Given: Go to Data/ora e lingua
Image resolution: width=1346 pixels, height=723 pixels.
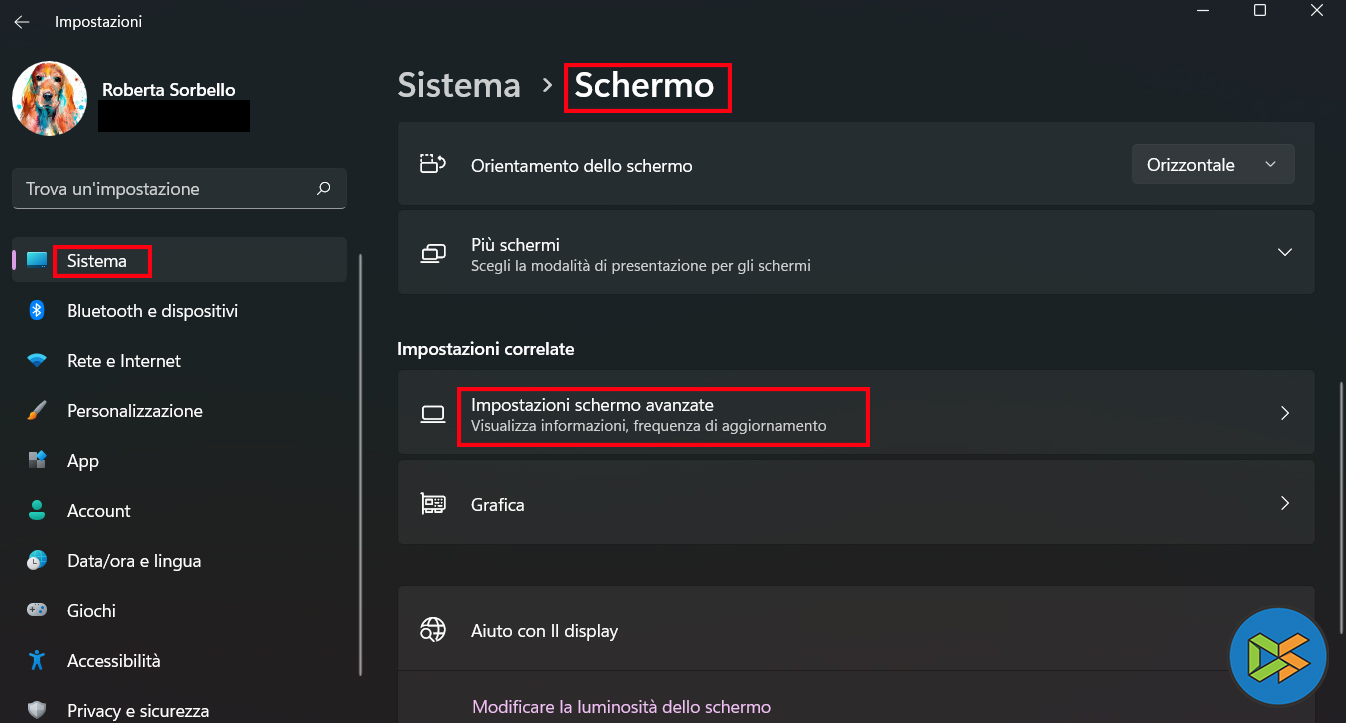Looking at the screenshot, I should click(x=134, y=561).
